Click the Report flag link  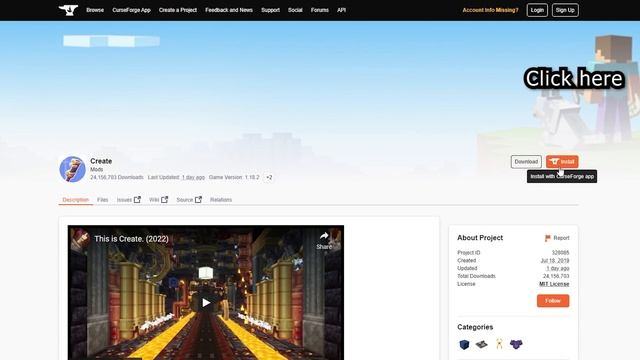pos(557,238)
